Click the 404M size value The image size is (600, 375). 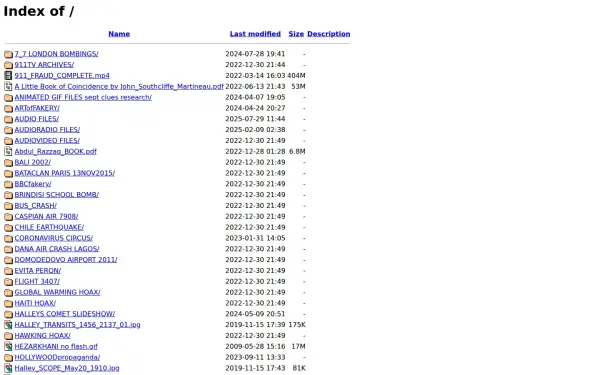(296, 76)
